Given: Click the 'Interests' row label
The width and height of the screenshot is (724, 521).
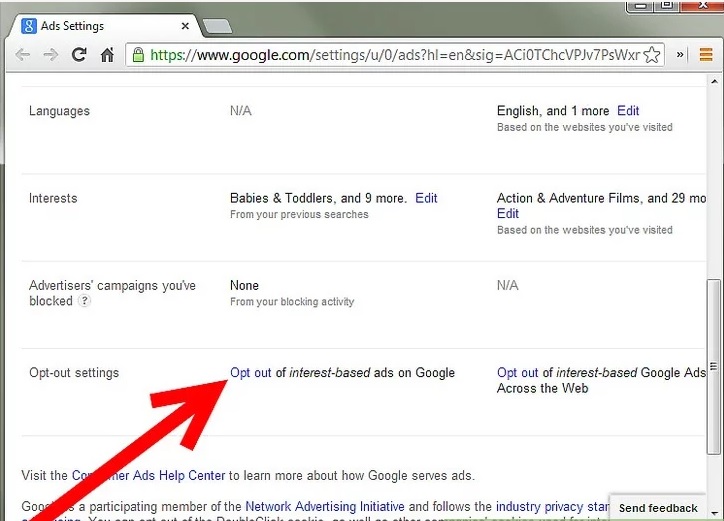Looking at the screenshot, I should (x=53, y=198).
